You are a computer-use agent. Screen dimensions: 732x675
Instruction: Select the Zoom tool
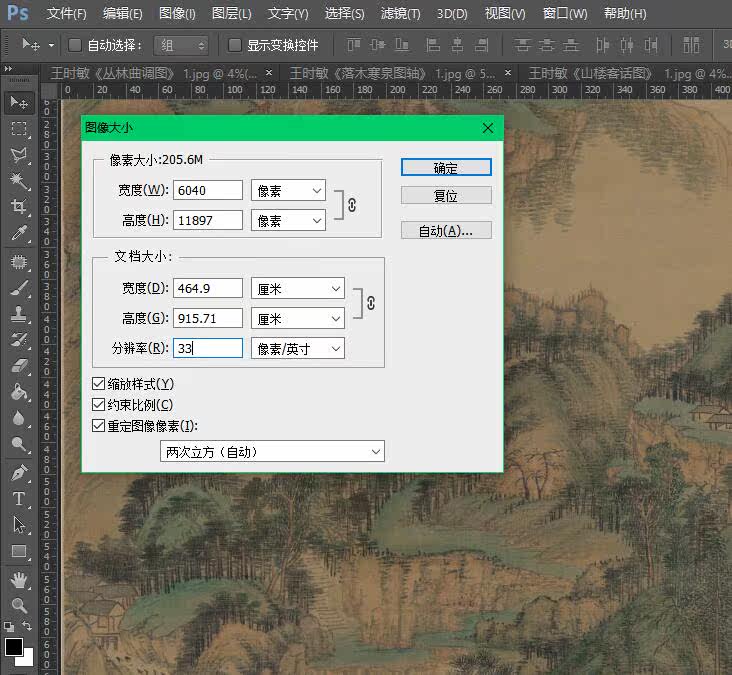19,606
